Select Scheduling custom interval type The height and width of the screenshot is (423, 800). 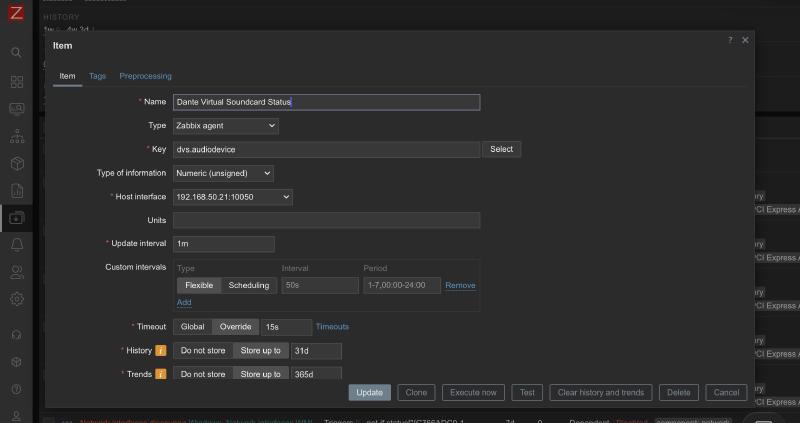click(249, 285)
